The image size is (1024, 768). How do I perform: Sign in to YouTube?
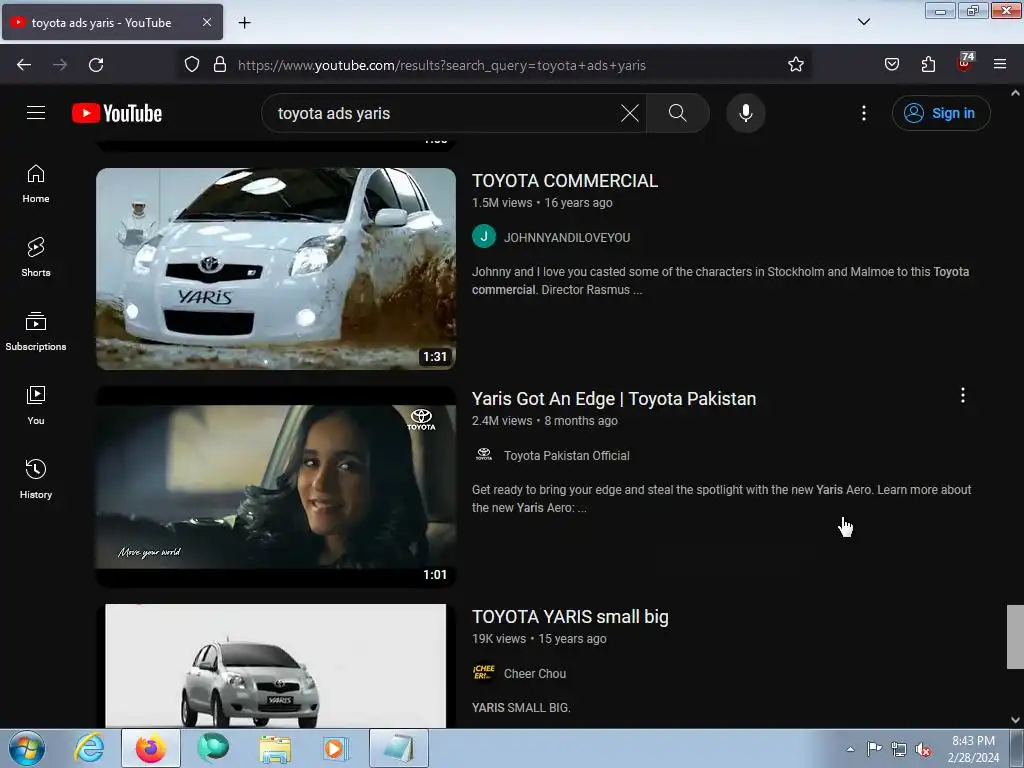pyautogui.click(x=941, y=113)
